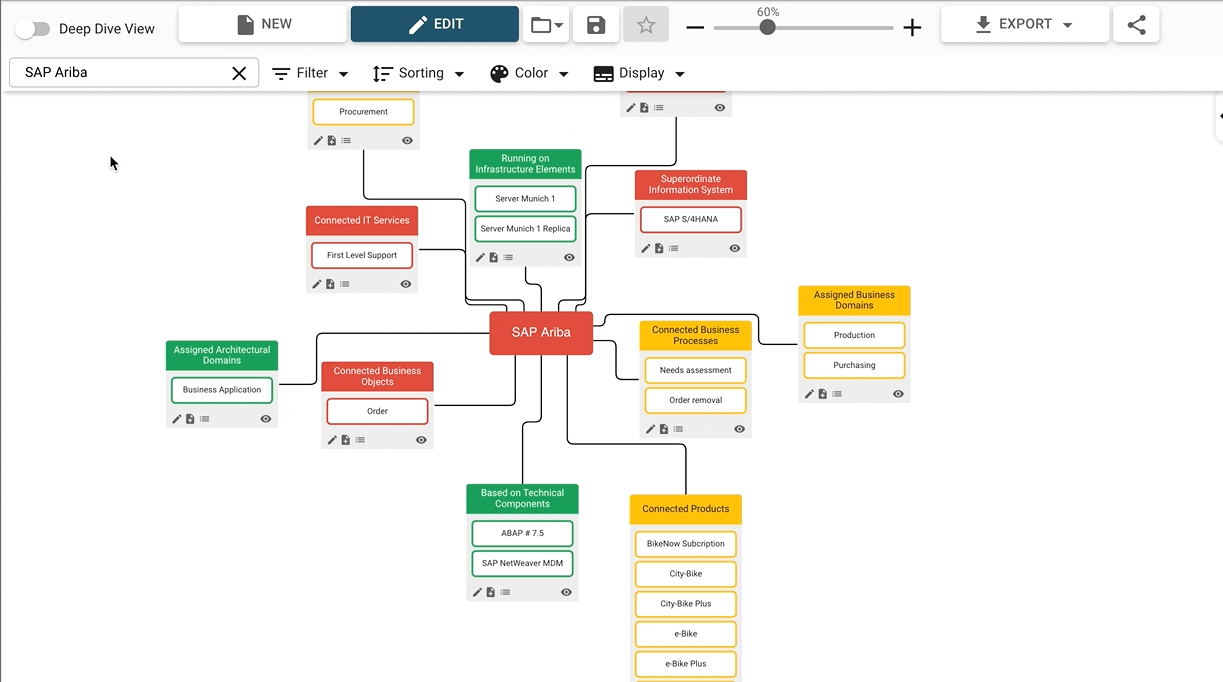Click the zoom in plus icon
The height and width of the screenshot is (682, 1223).
[x=912, y=28]
